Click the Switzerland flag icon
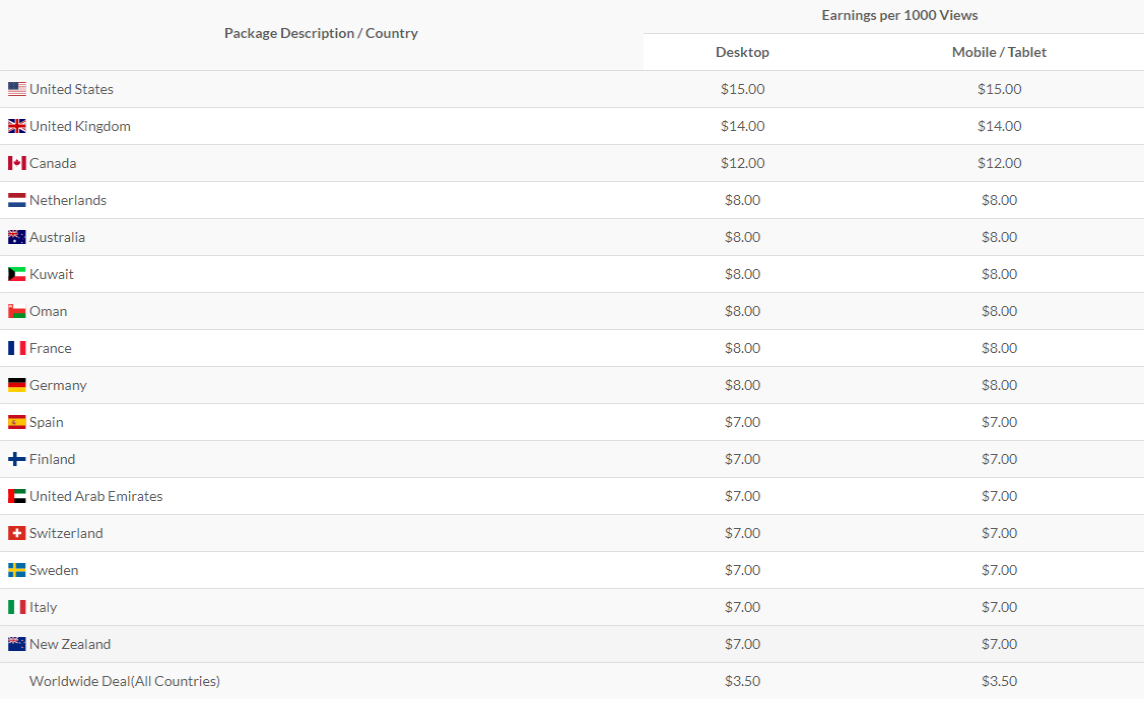 [x=17, y=533]
